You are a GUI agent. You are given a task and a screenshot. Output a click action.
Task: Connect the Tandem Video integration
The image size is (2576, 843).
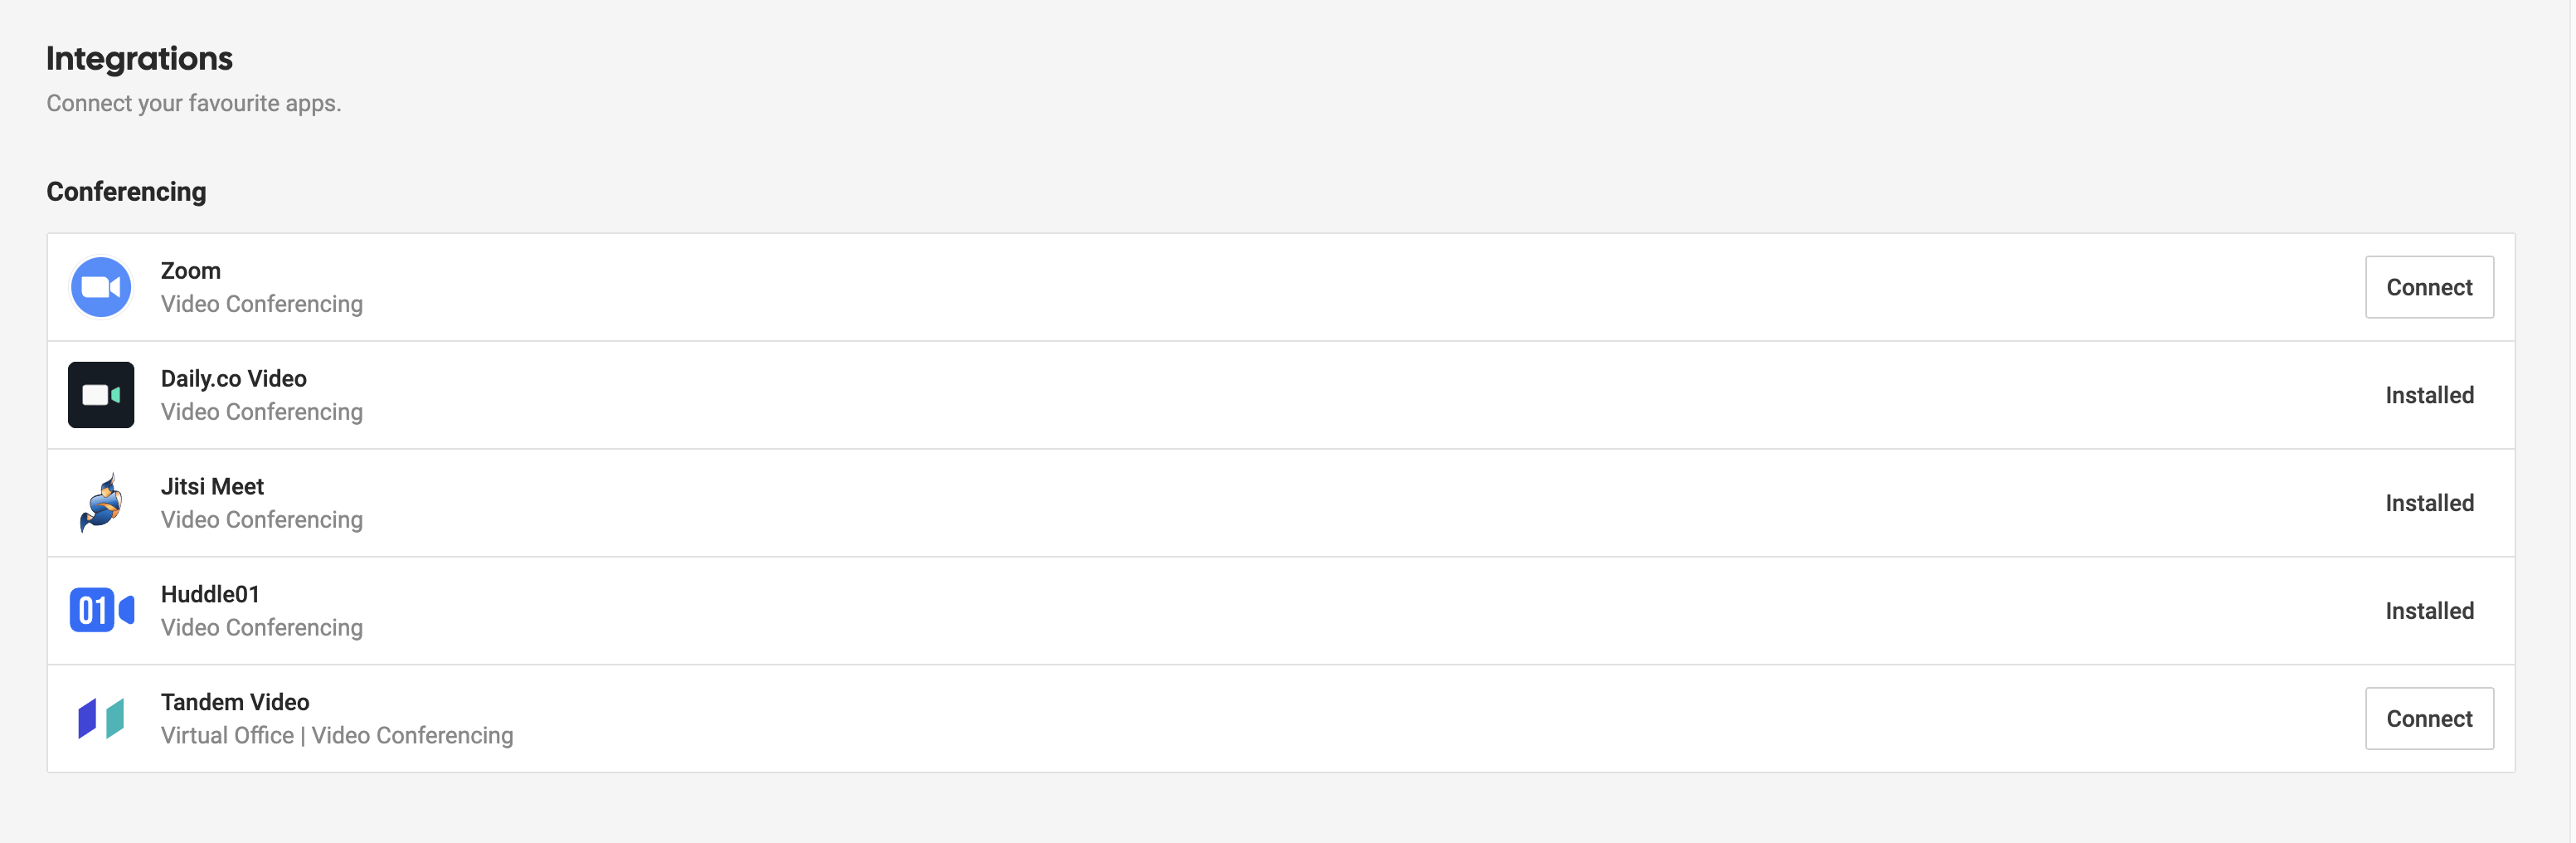(x=2428, y=718)
